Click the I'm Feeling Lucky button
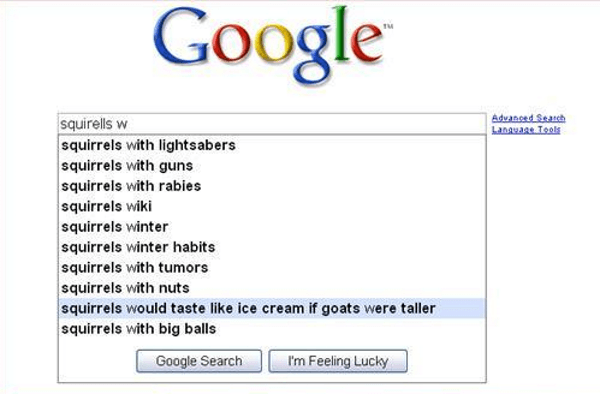 (x=338, y=361)
